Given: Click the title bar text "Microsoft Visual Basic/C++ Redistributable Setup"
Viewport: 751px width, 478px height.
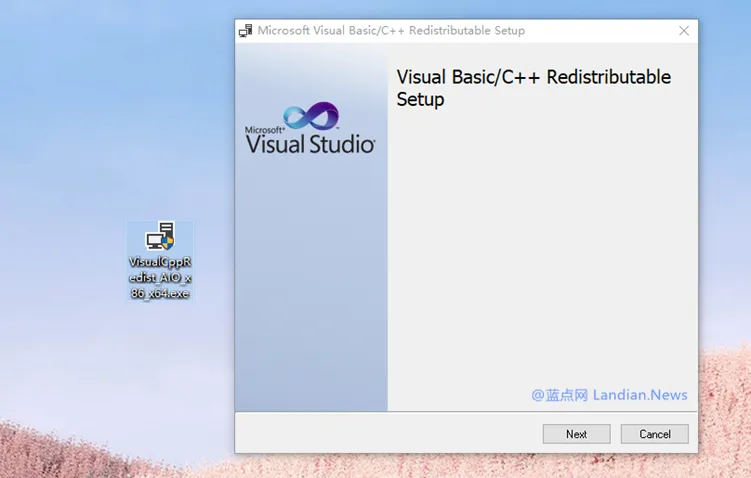Looking at the screenshot, I should pyautogui.click(x=391, y=31).
